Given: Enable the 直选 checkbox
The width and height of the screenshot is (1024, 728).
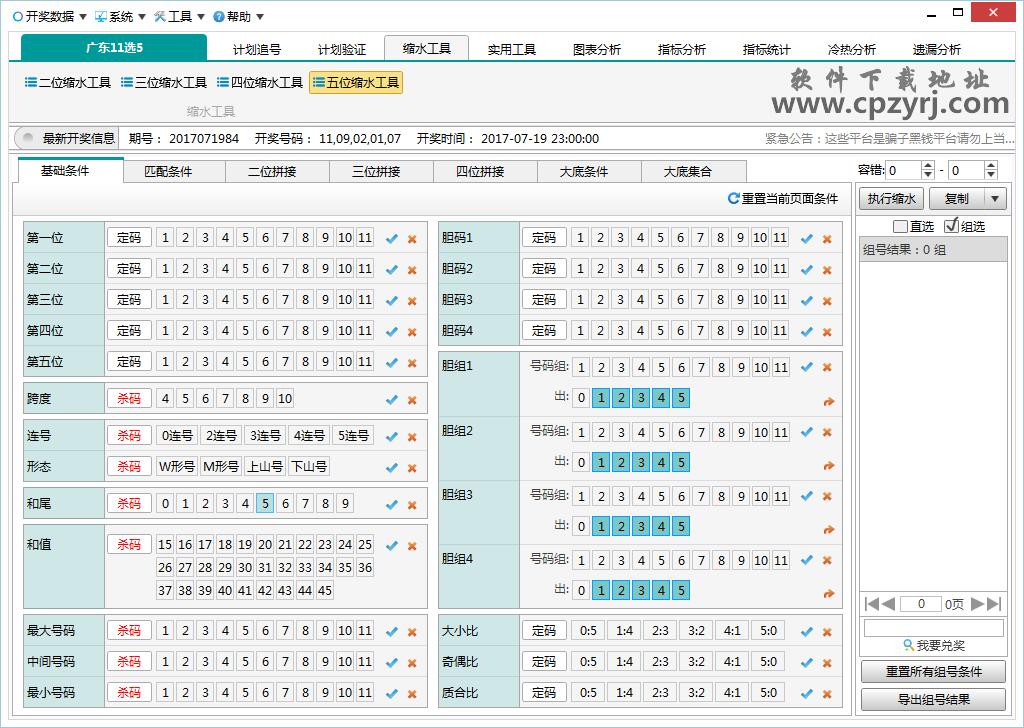Looking at the screenshot, I should [x=899, y=225].
